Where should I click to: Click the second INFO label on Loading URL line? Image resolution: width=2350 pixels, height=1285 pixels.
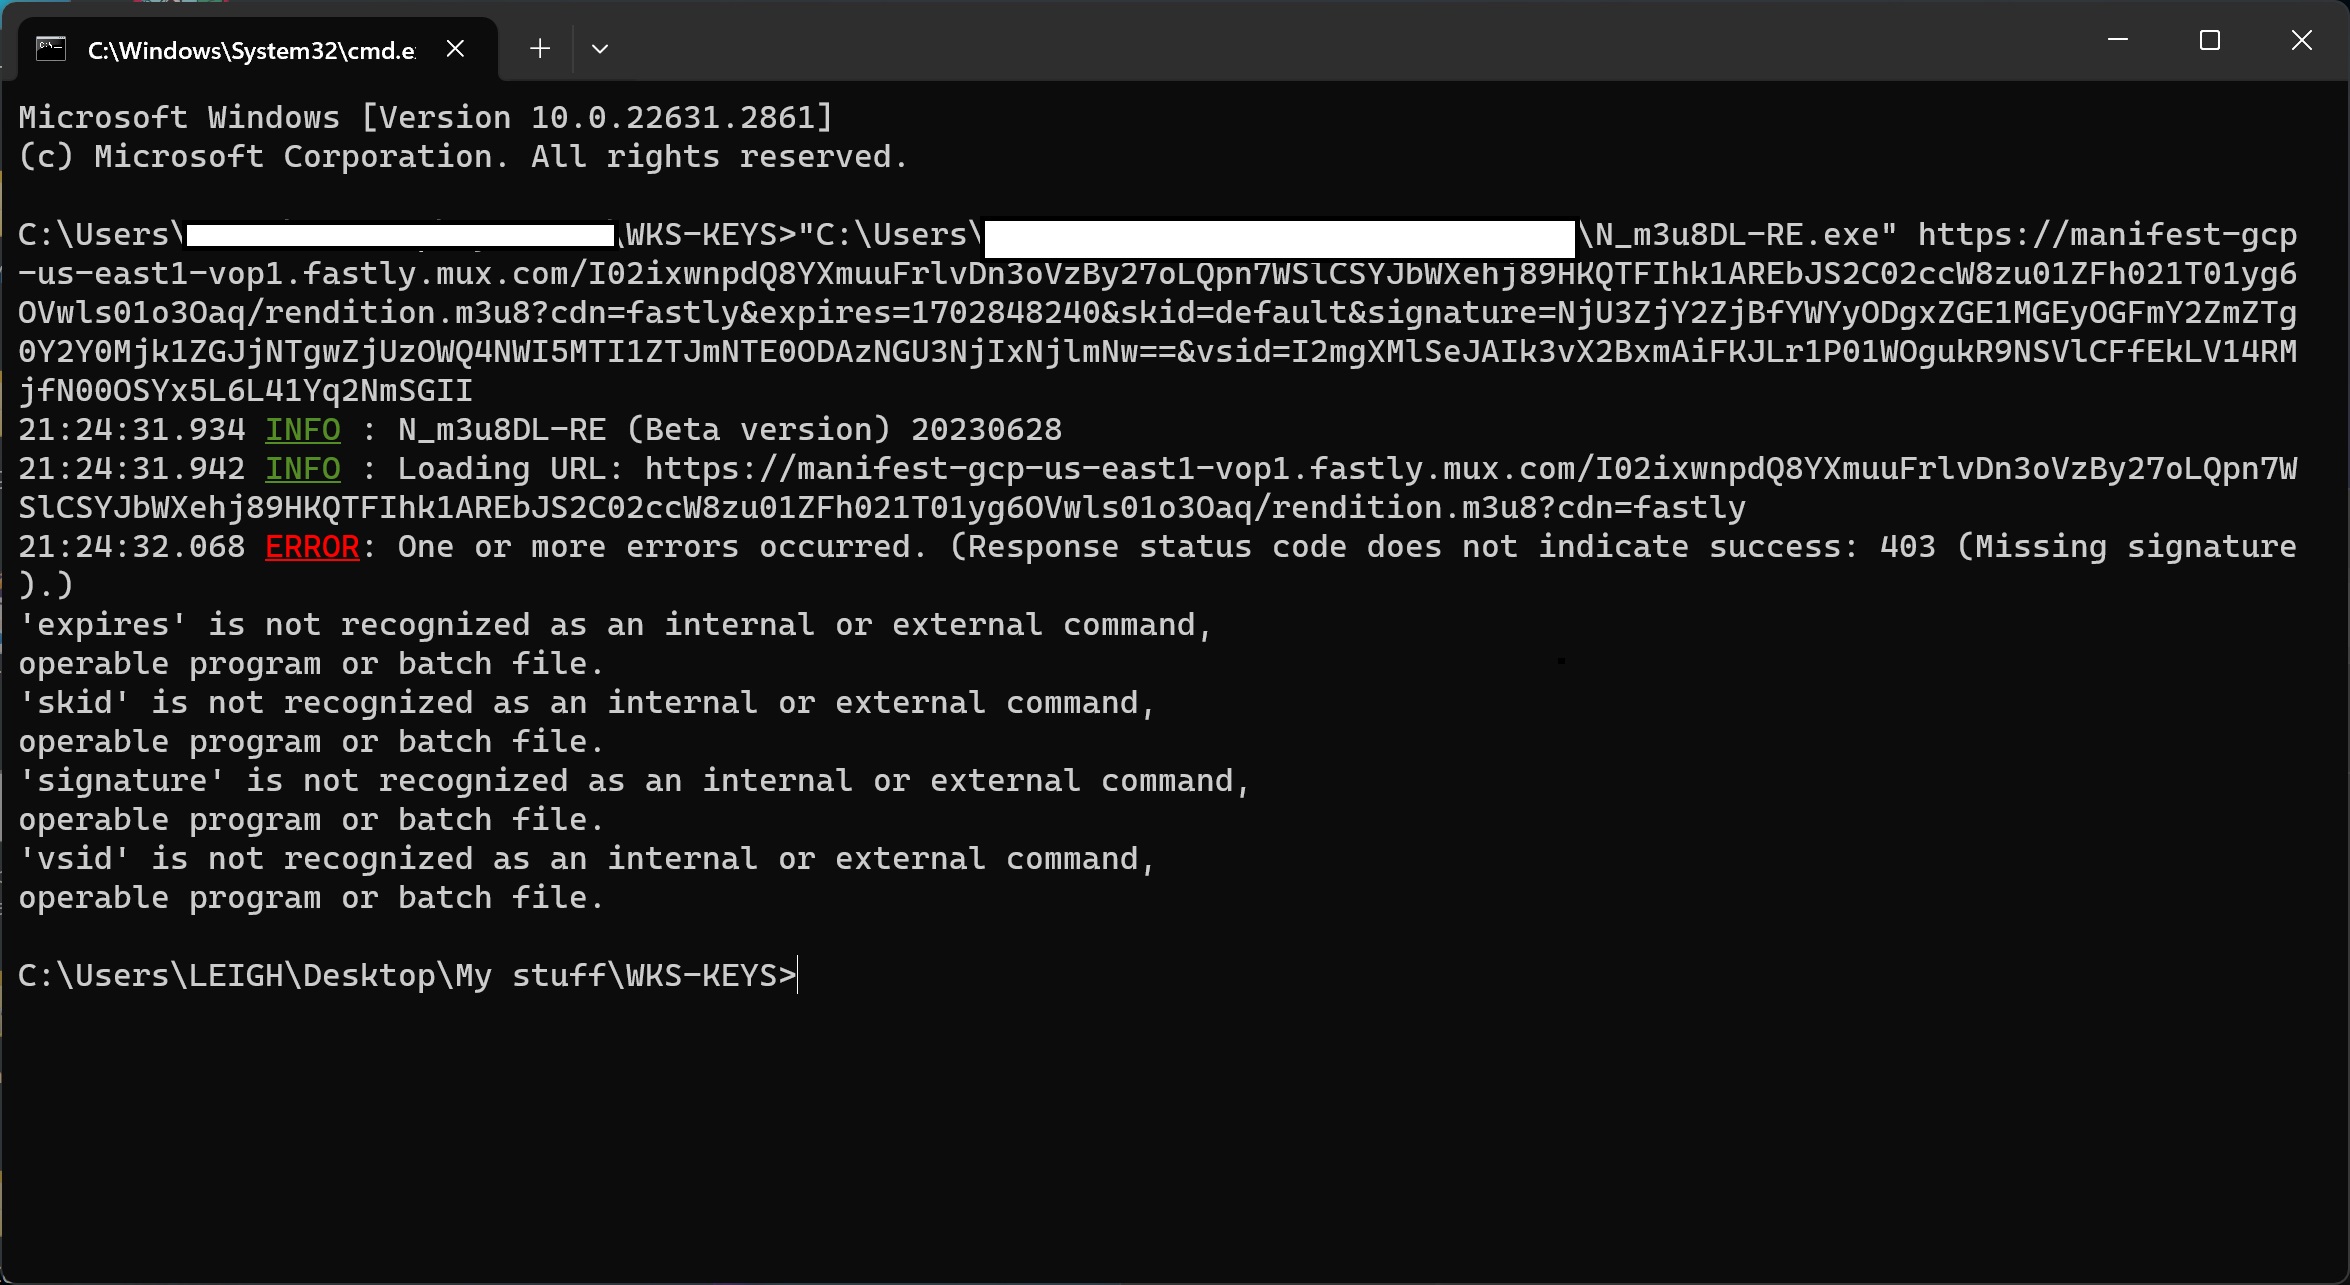tap(303, 469)
